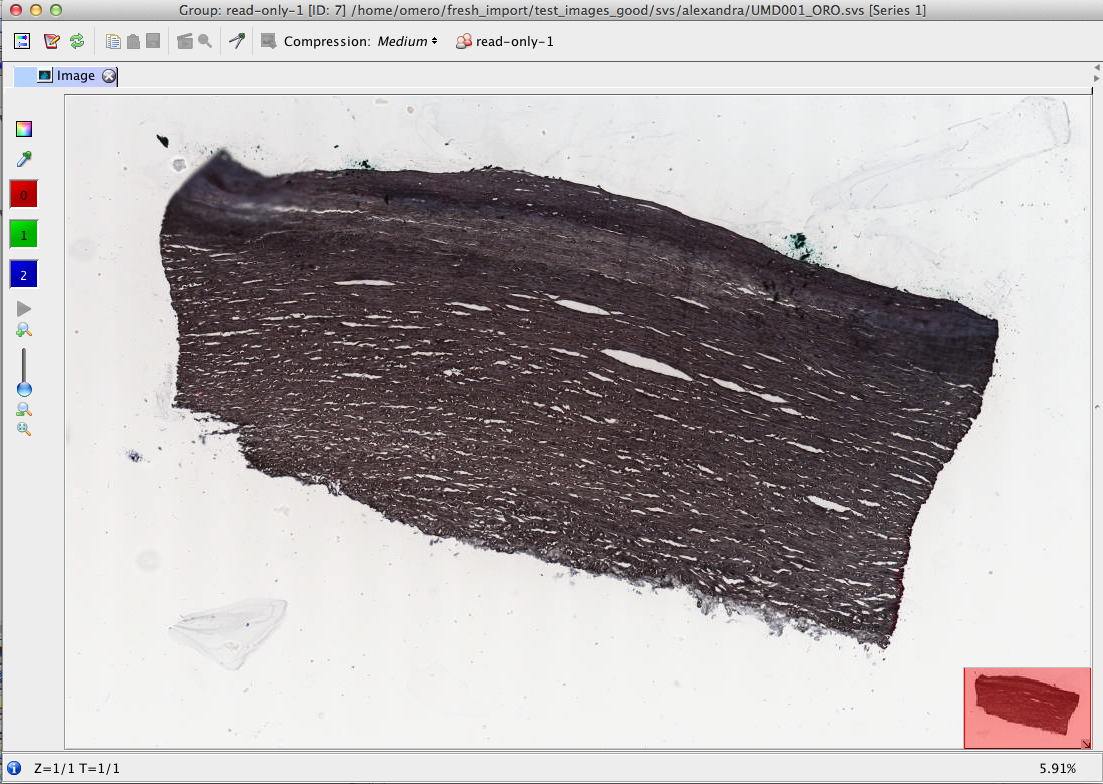Select the color picker eyedropper icon
The image size is (1103, 784).
24,159
